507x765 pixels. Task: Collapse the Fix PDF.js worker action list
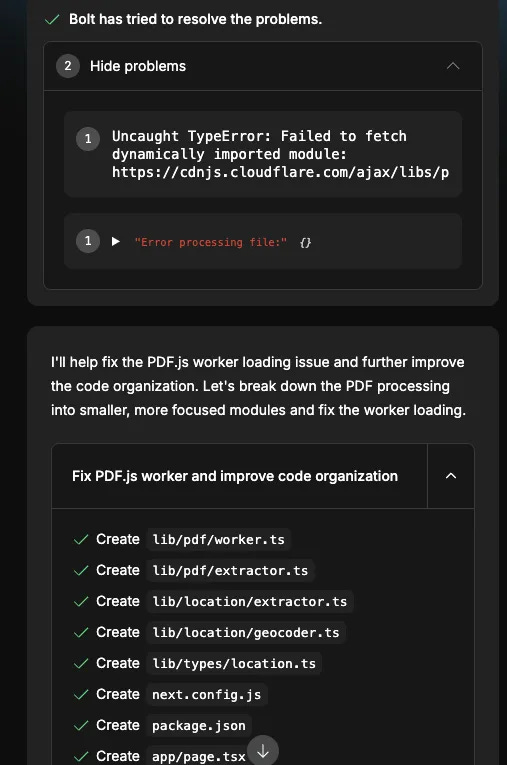(x=451, y=476)
